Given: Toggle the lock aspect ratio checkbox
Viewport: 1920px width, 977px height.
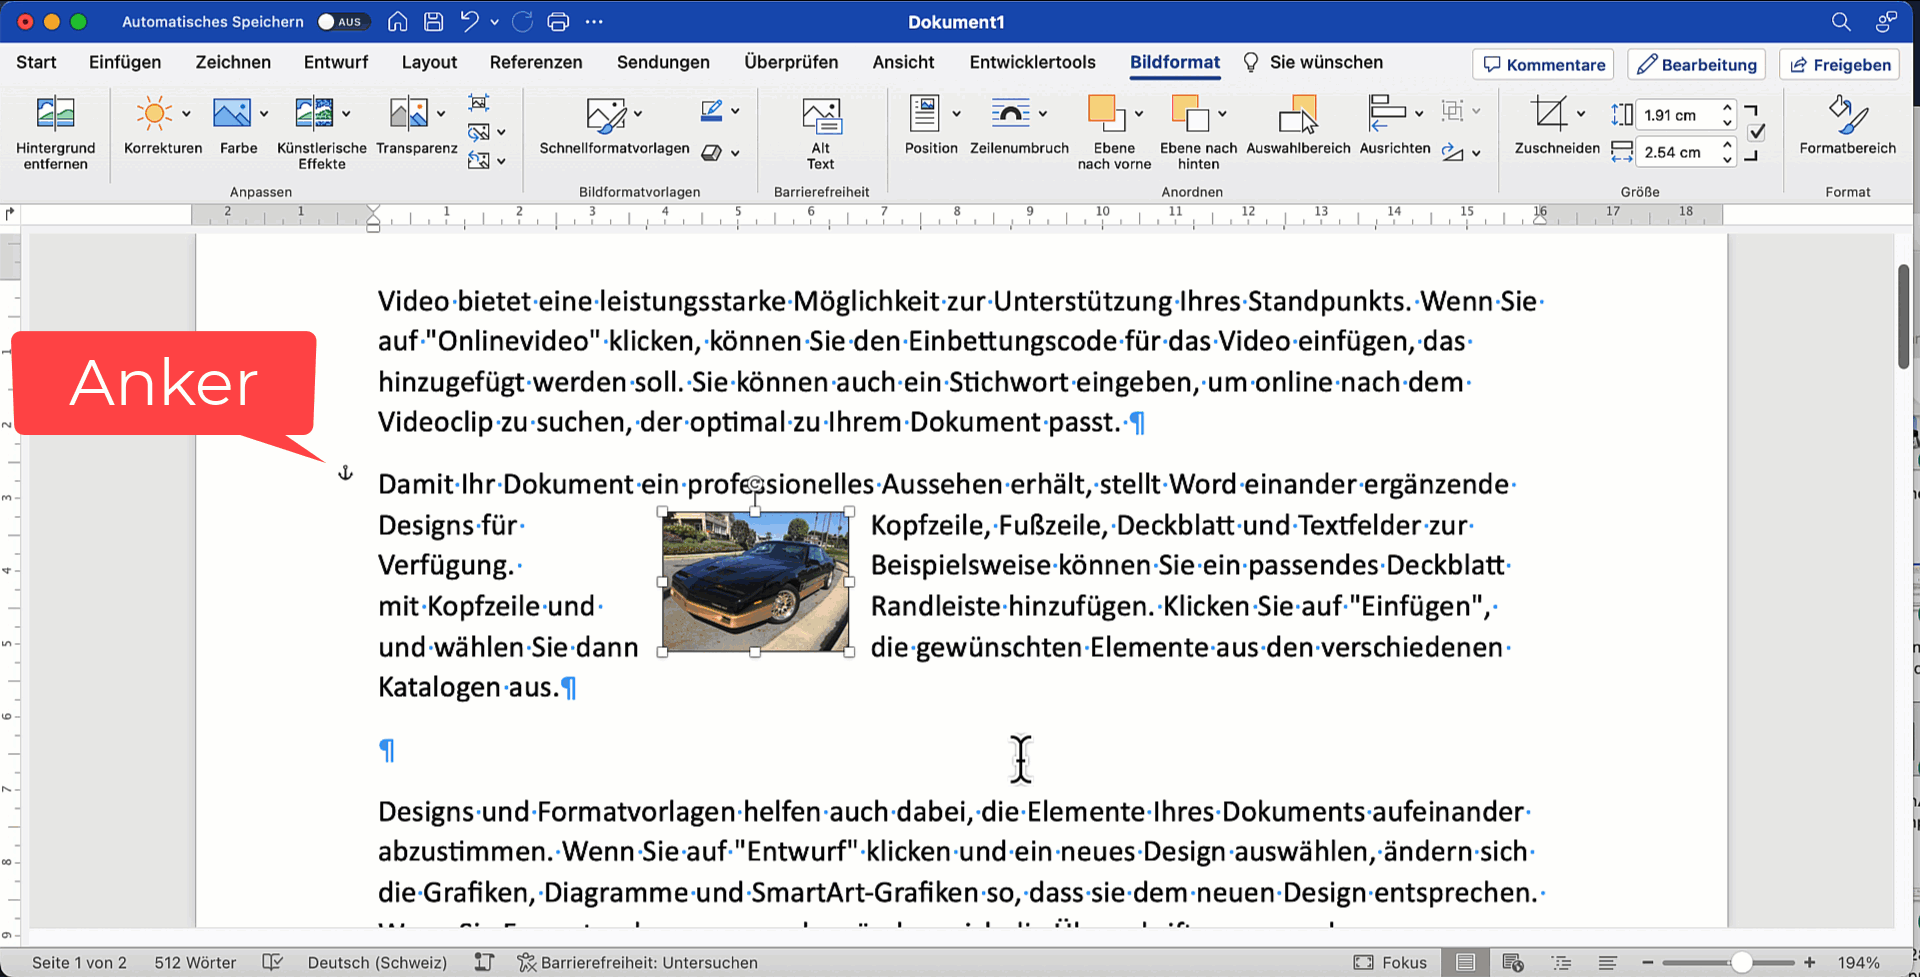Looking at the screenshot, I should pos(1756,133).
